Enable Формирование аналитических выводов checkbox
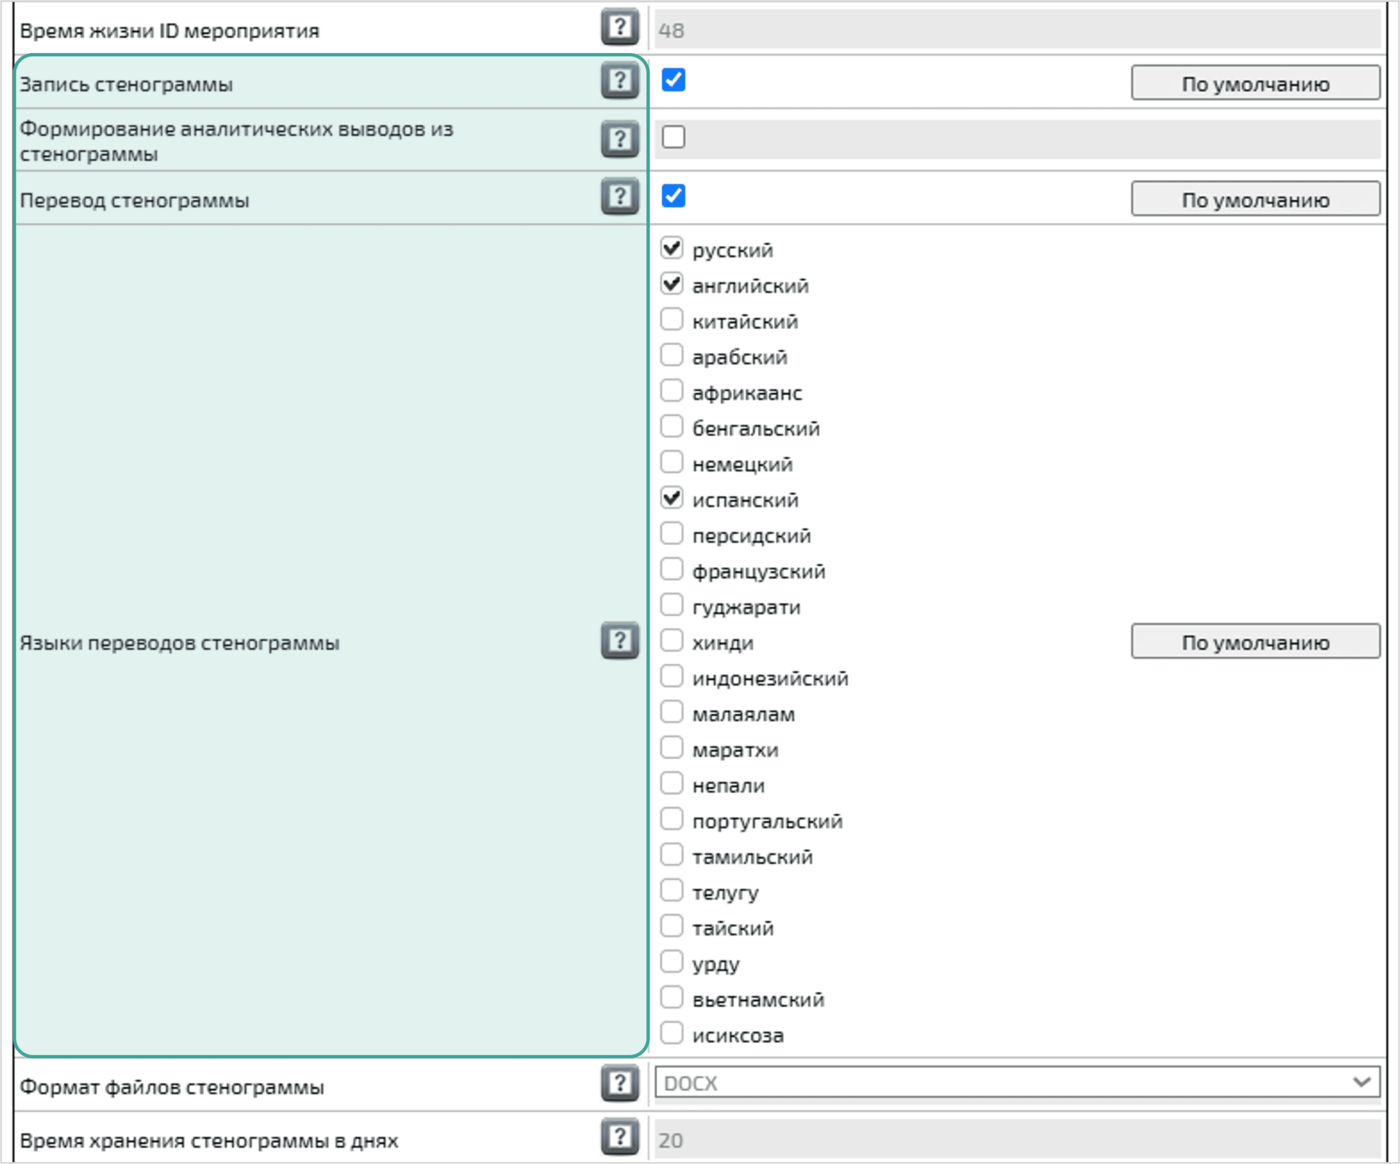This screenshot has height=1164, width=1400. click(674, 137)
